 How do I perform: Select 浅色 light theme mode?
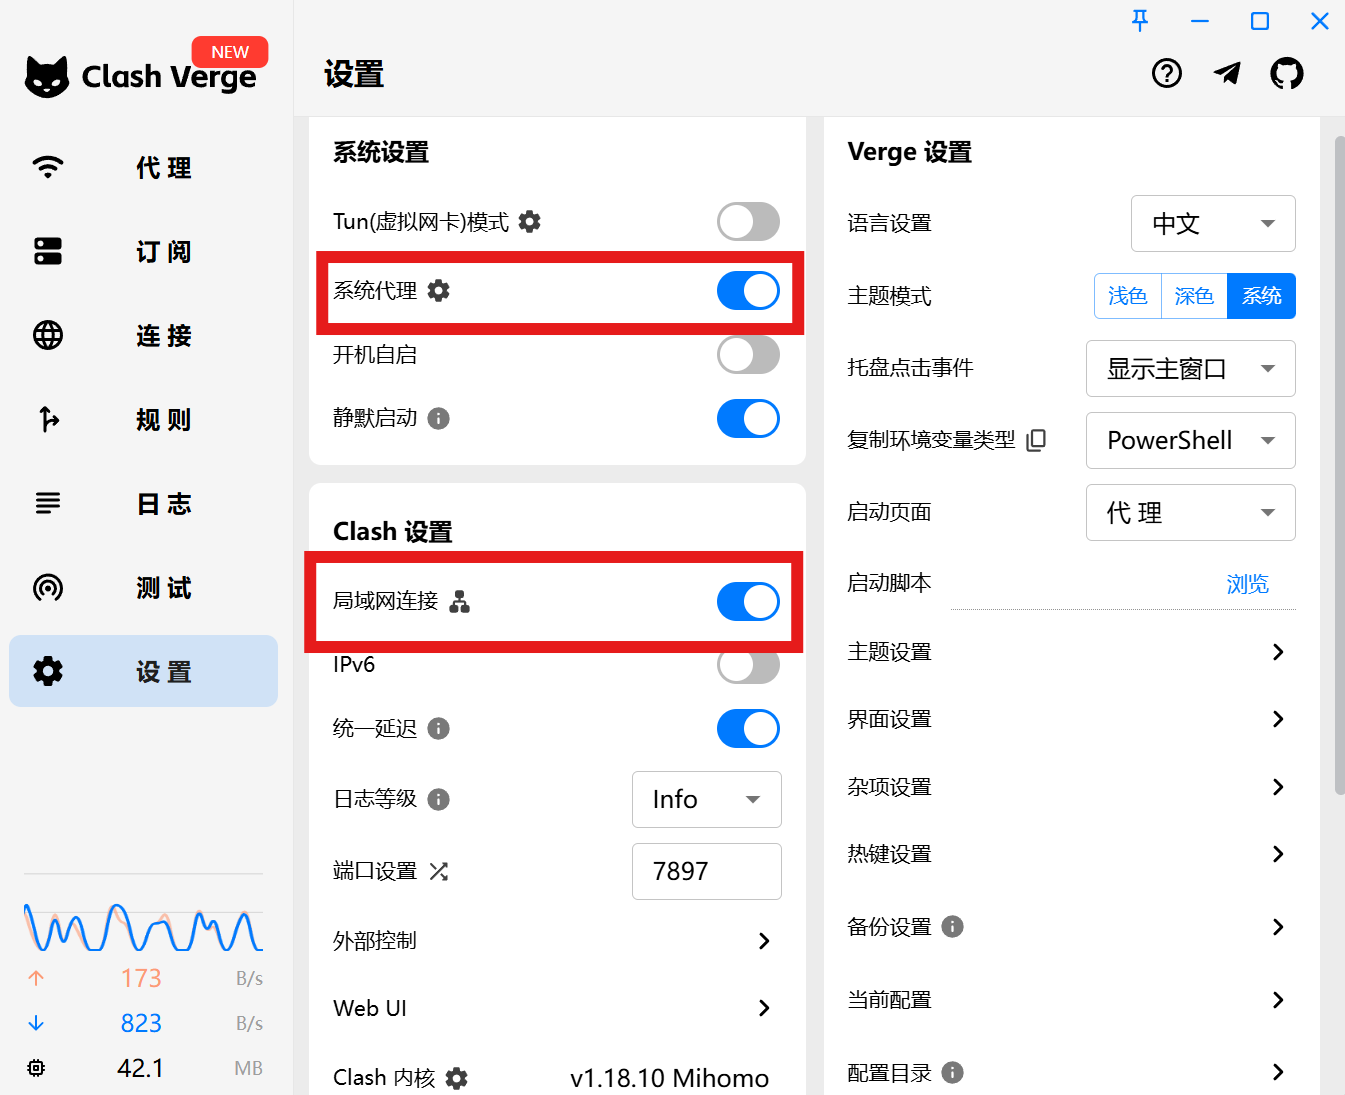click(1128, 296)
